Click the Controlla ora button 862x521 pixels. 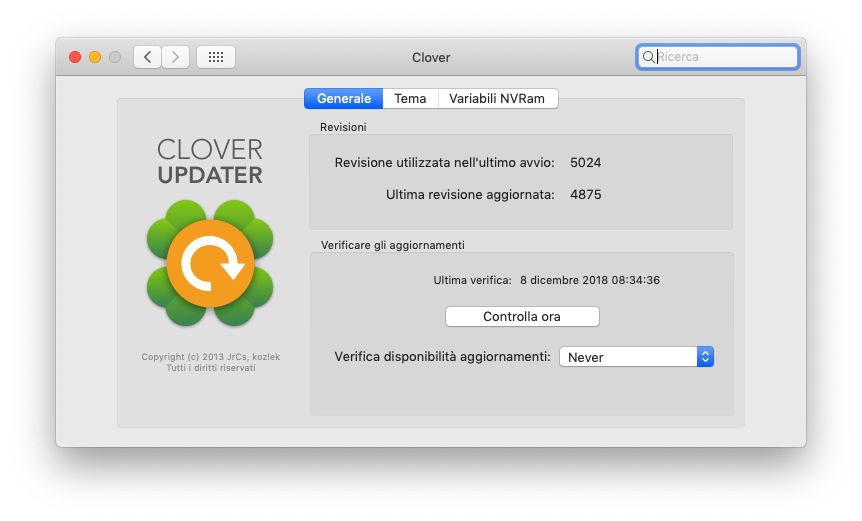click(522, 317)
